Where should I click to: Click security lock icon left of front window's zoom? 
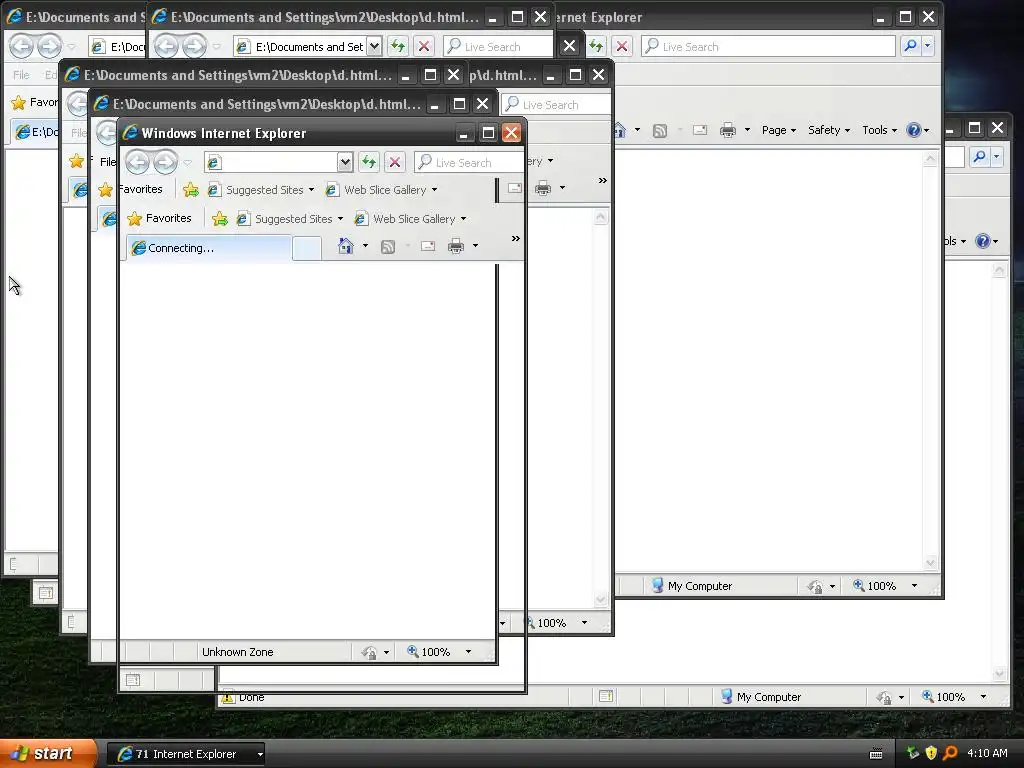point(369,652)
